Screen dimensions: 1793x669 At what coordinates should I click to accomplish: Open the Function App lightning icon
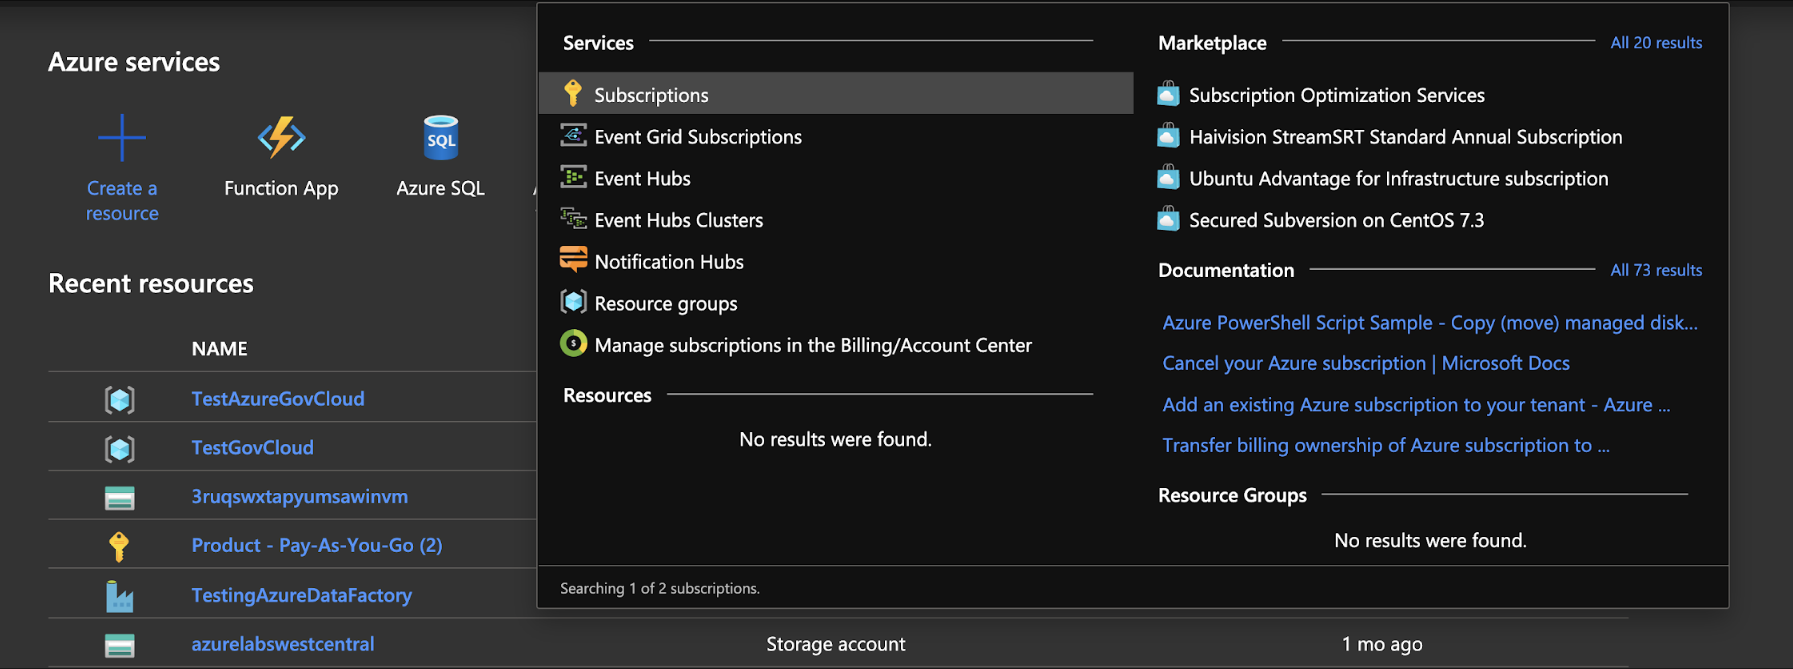(x=281, y=138)
